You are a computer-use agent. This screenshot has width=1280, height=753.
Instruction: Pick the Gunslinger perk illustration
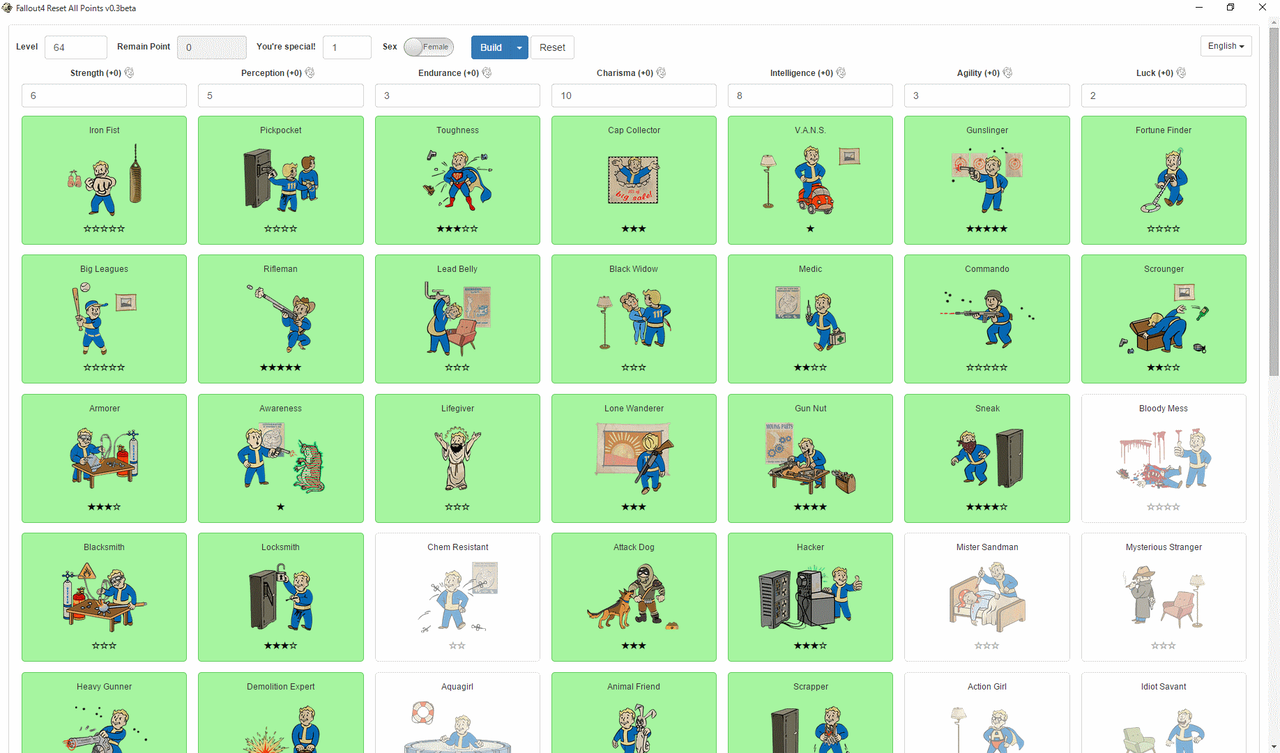coord(988,180)
